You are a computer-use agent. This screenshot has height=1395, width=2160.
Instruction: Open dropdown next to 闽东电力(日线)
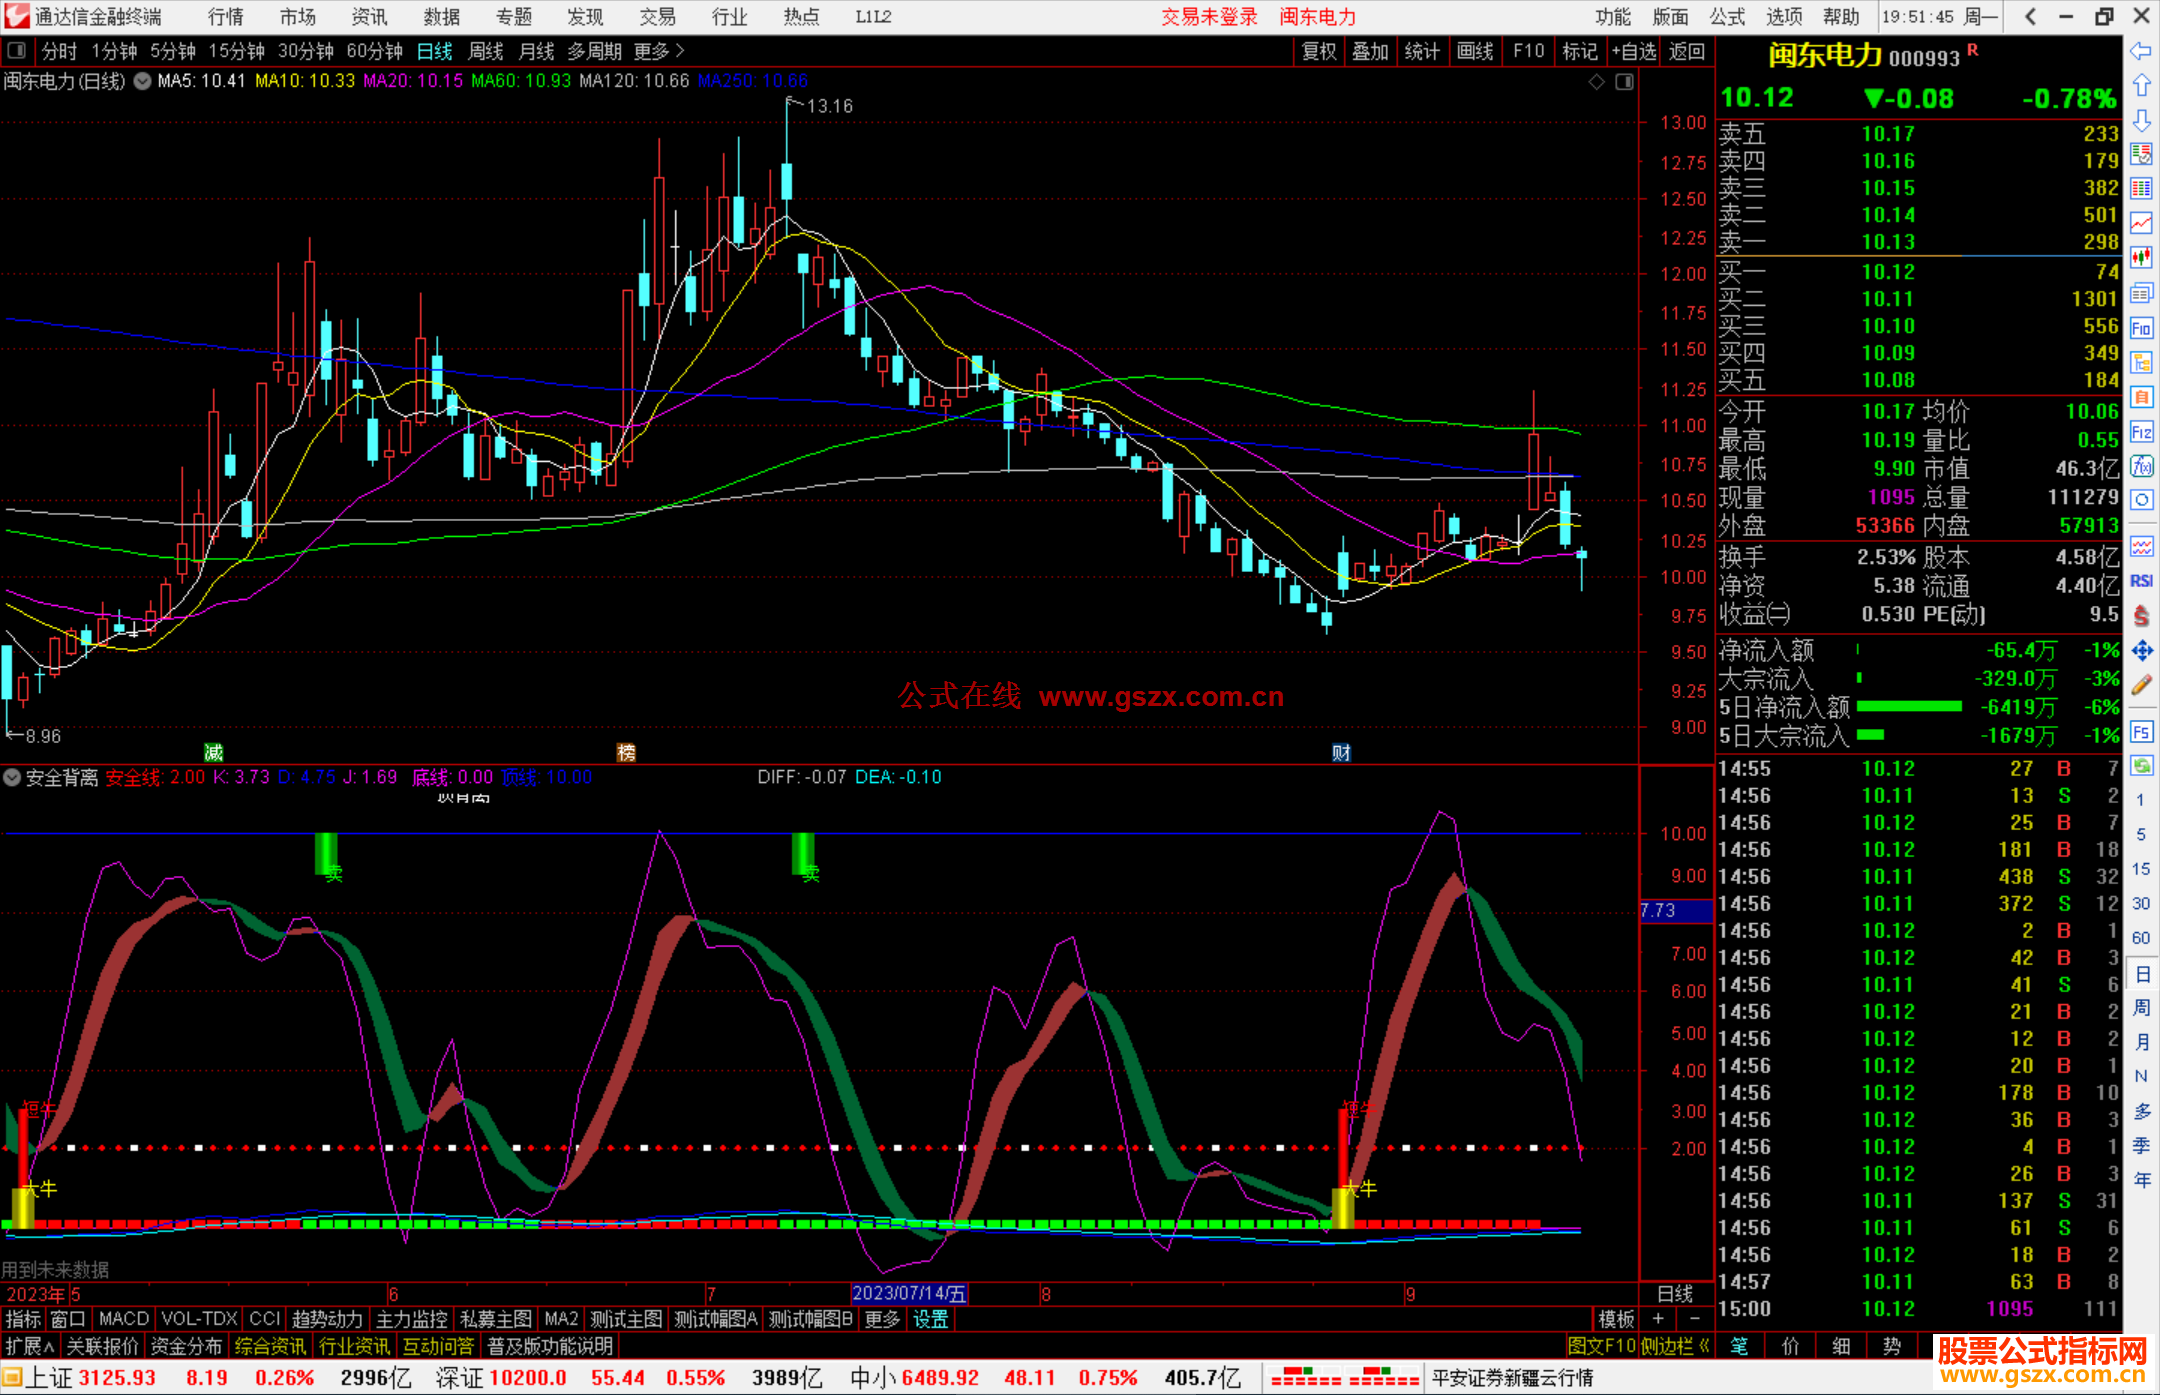coord(142,81)
